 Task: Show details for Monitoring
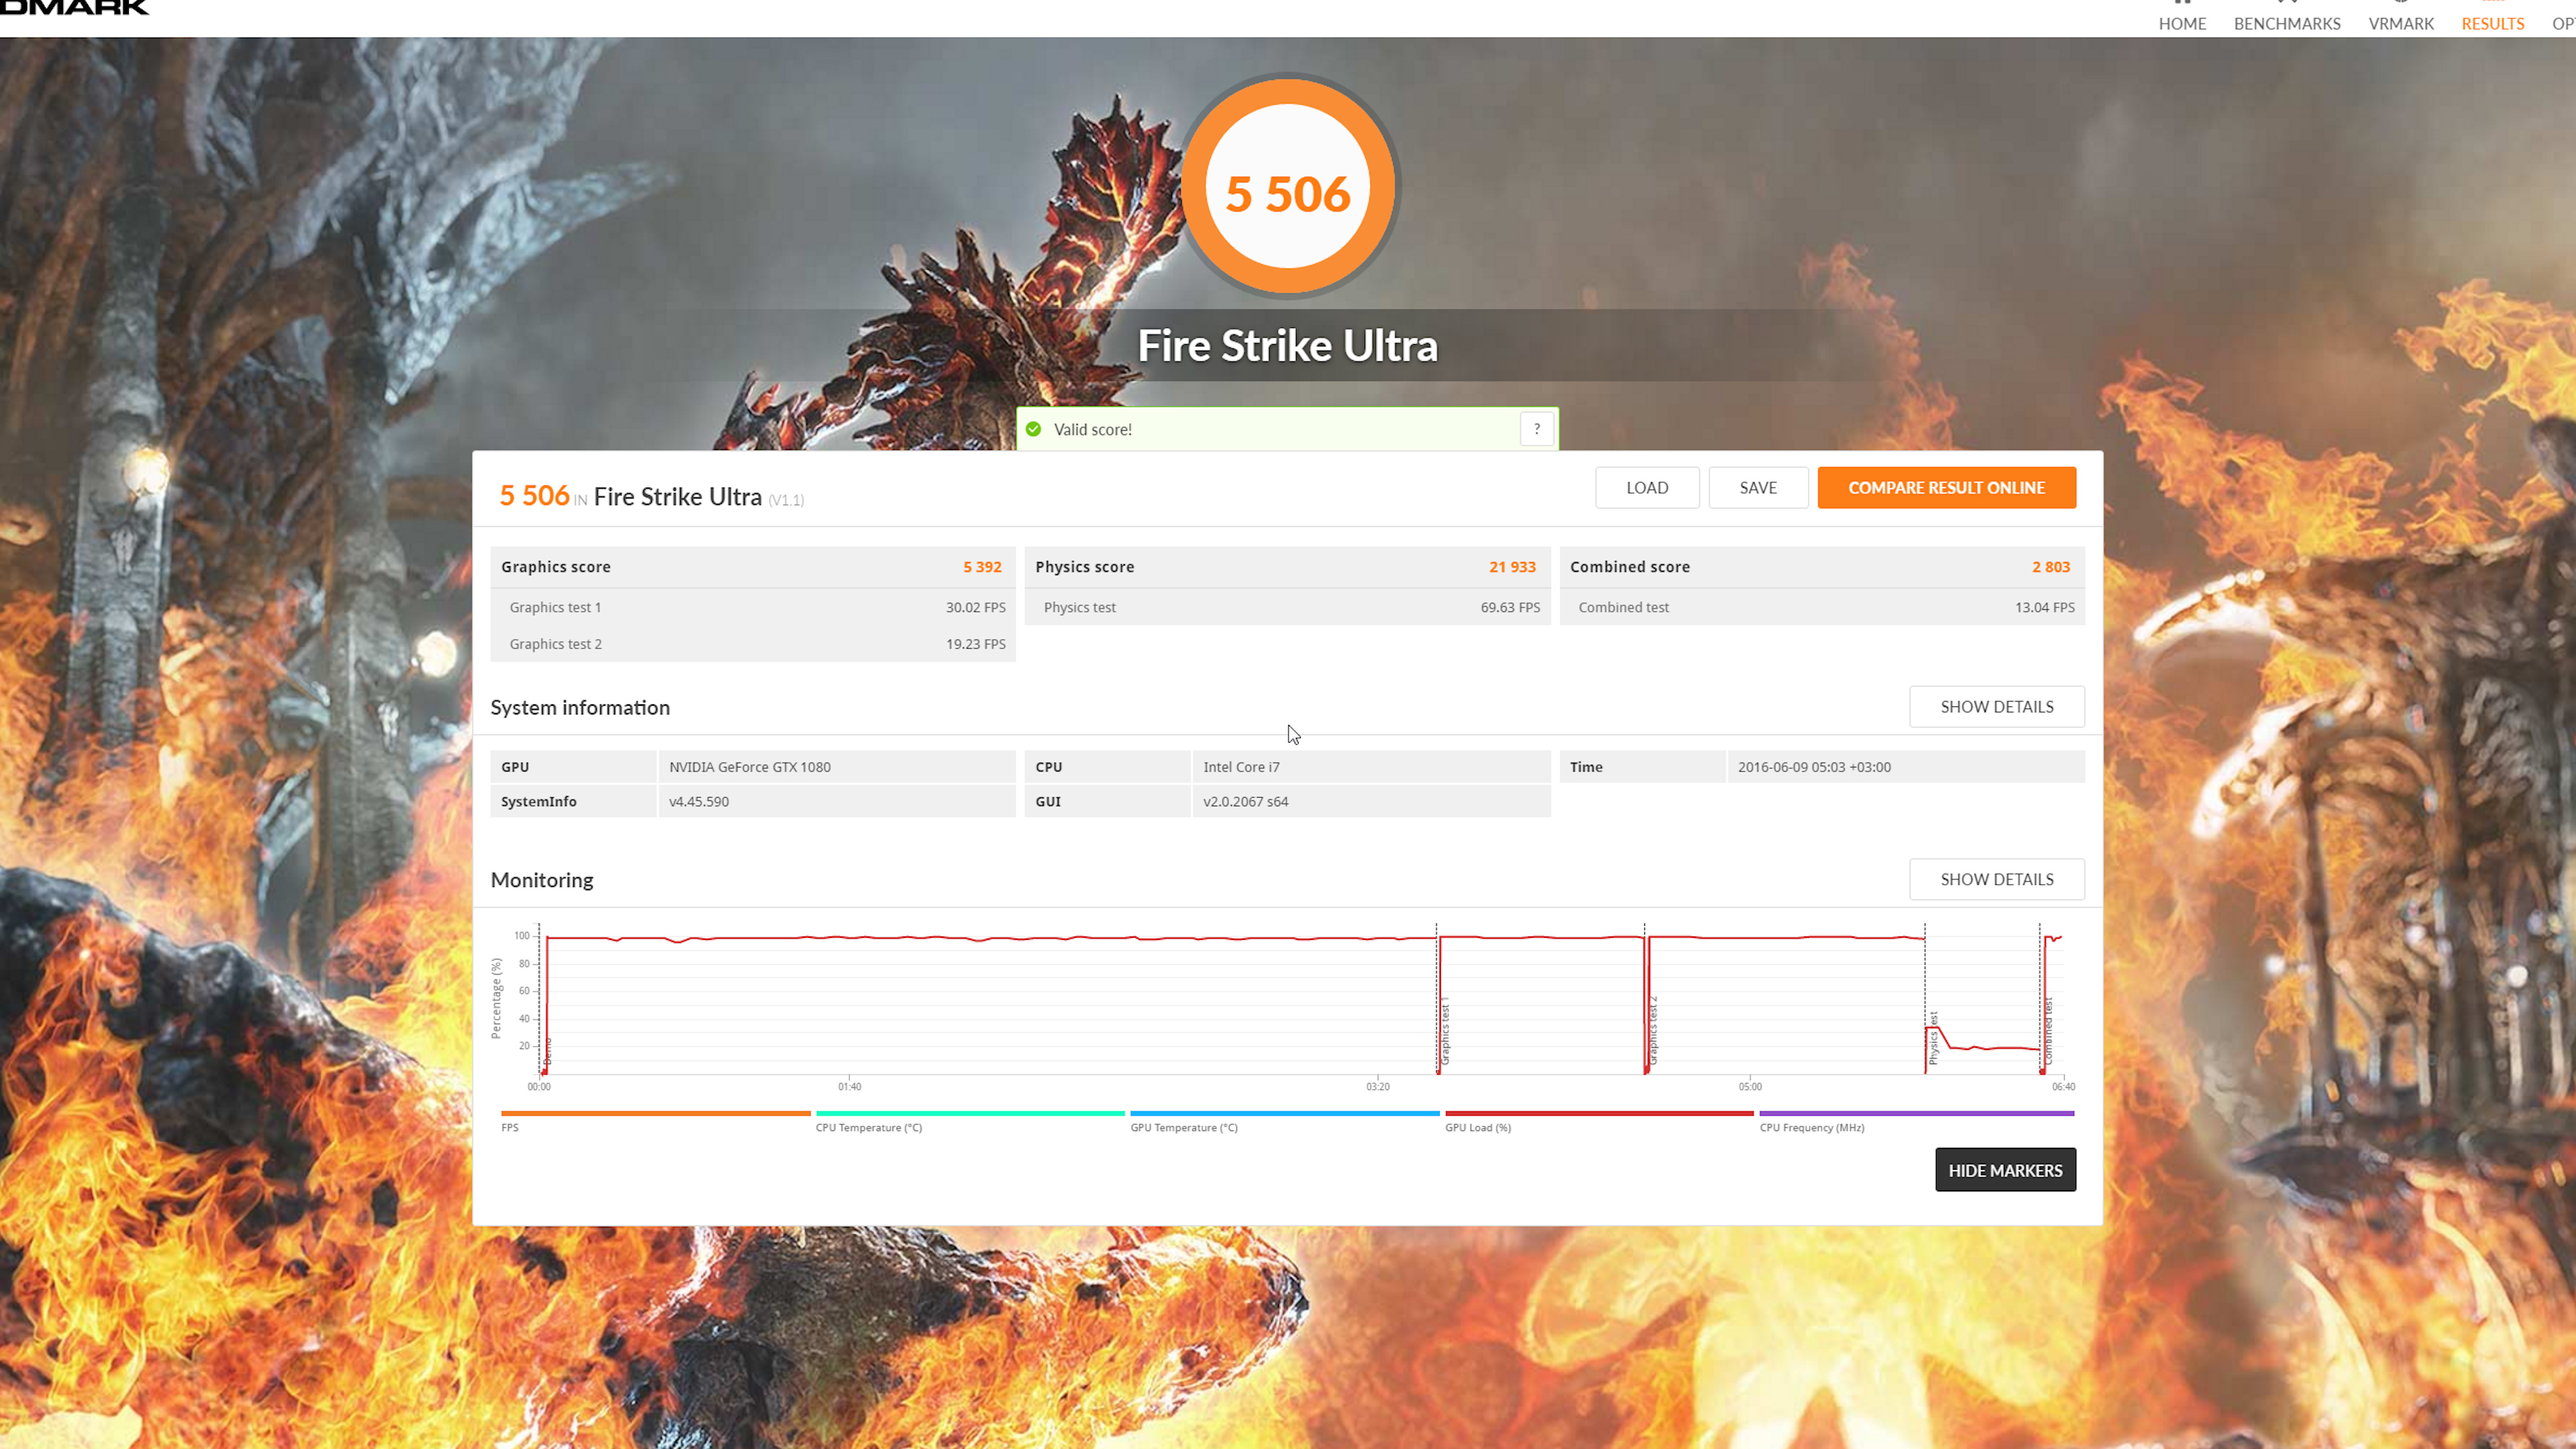1996,879
